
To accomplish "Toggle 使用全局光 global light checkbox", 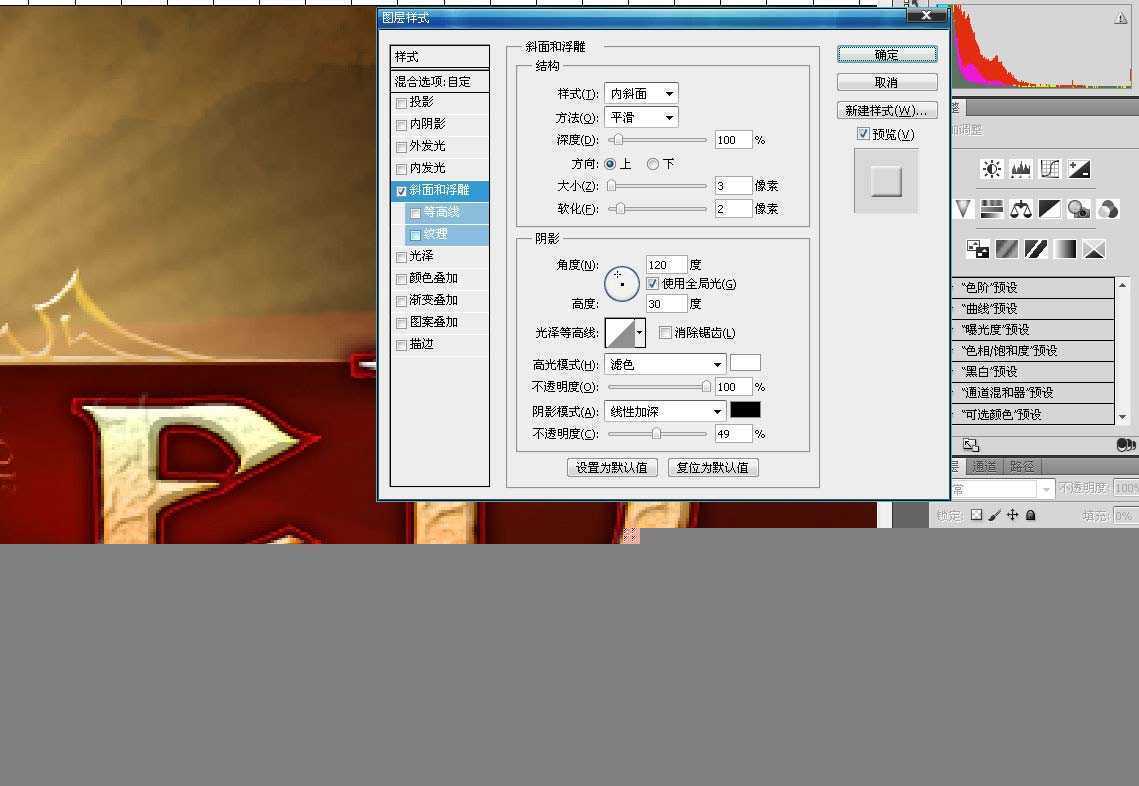I will click(652, 283).
